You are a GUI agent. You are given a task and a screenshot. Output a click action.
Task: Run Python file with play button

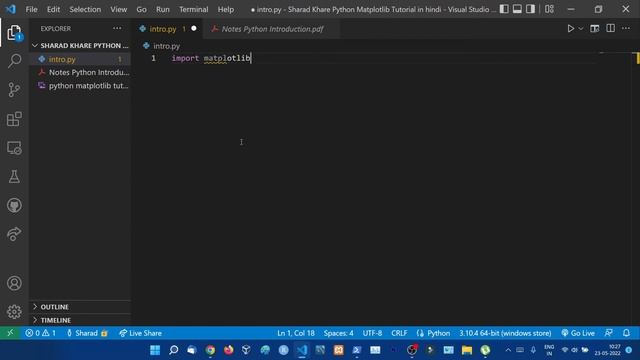click(570, 29)
